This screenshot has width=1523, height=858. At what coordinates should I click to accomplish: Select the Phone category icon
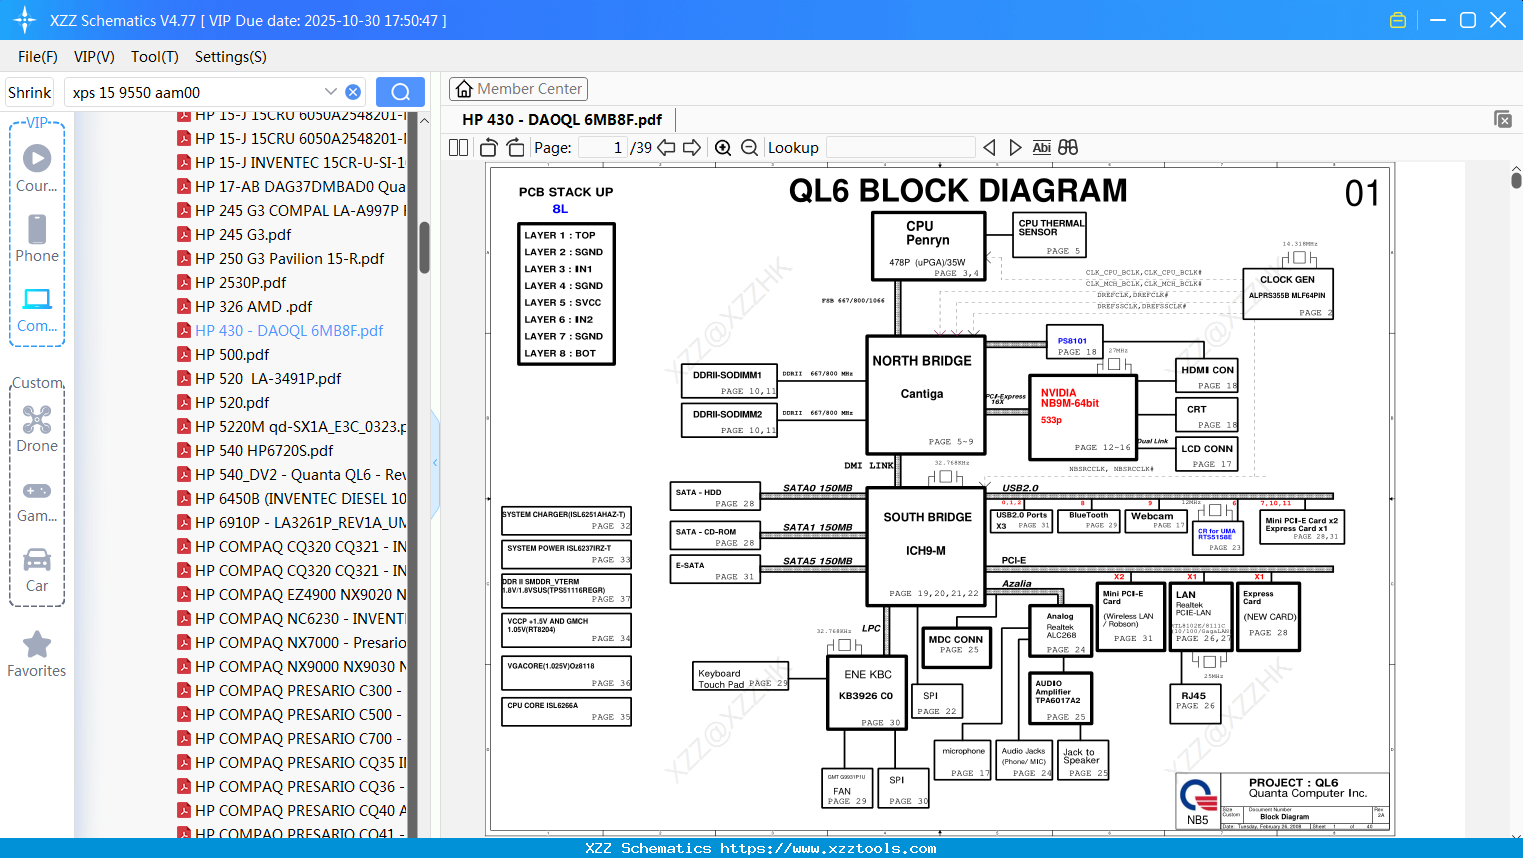pos(37,239)
